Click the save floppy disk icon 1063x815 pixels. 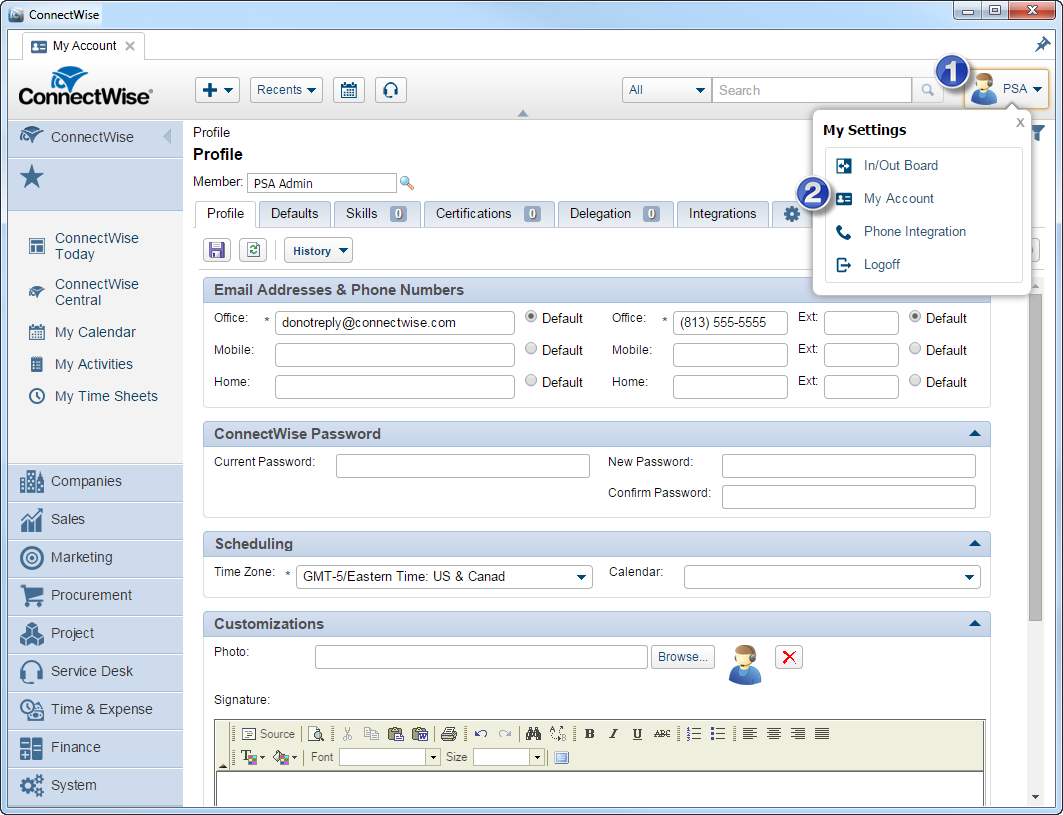[217, 250]
